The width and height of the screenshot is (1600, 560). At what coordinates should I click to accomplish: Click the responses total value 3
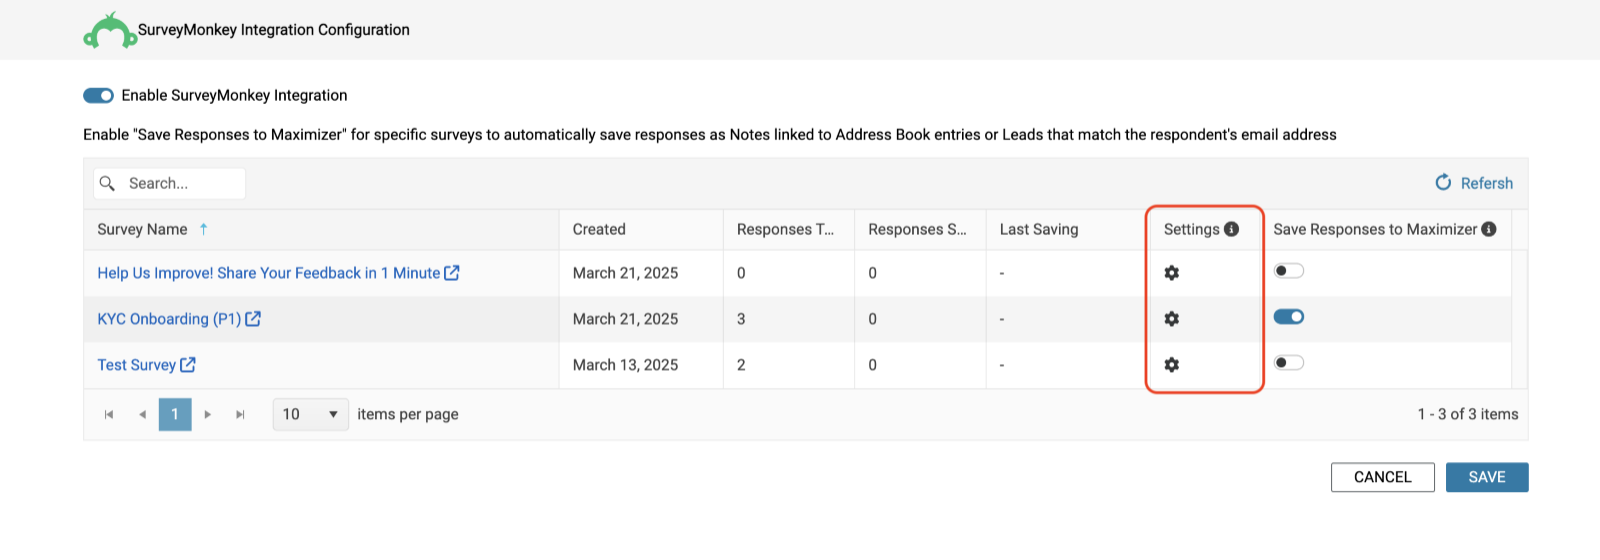point(741,319)
